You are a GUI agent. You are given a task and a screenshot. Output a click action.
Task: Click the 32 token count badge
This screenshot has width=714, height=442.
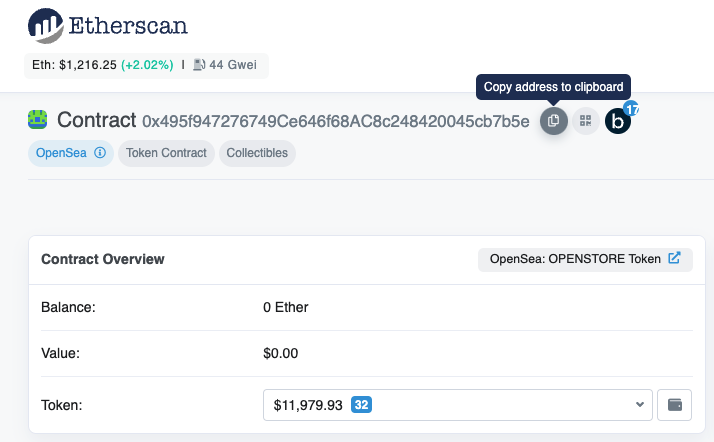(362, 405)
